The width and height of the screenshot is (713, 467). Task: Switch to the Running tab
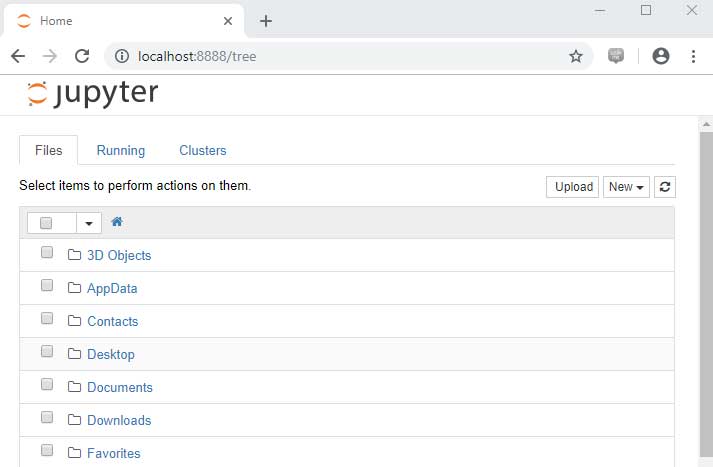point(121,151)
